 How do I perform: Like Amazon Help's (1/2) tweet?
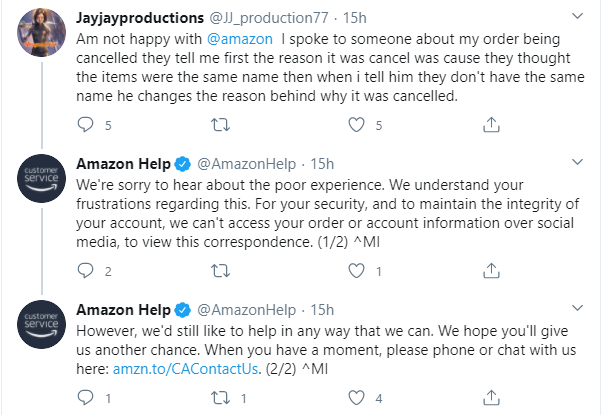point(355,271)
